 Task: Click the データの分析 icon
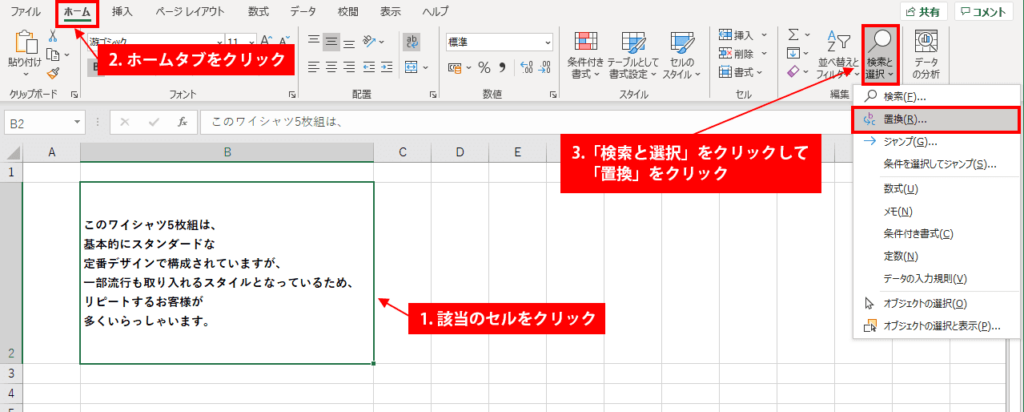pos(925,55)
